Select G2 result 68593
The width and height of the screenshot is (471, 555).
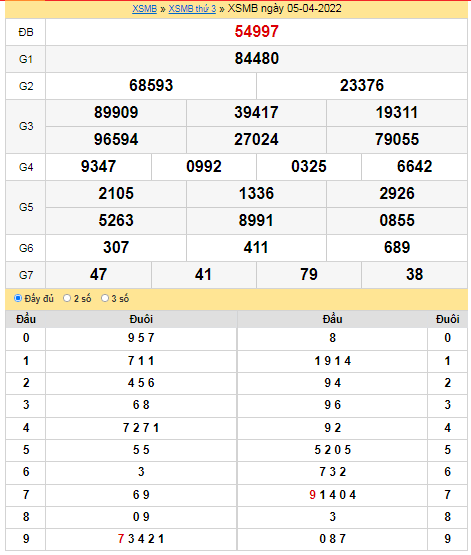(x=151, y=85)
